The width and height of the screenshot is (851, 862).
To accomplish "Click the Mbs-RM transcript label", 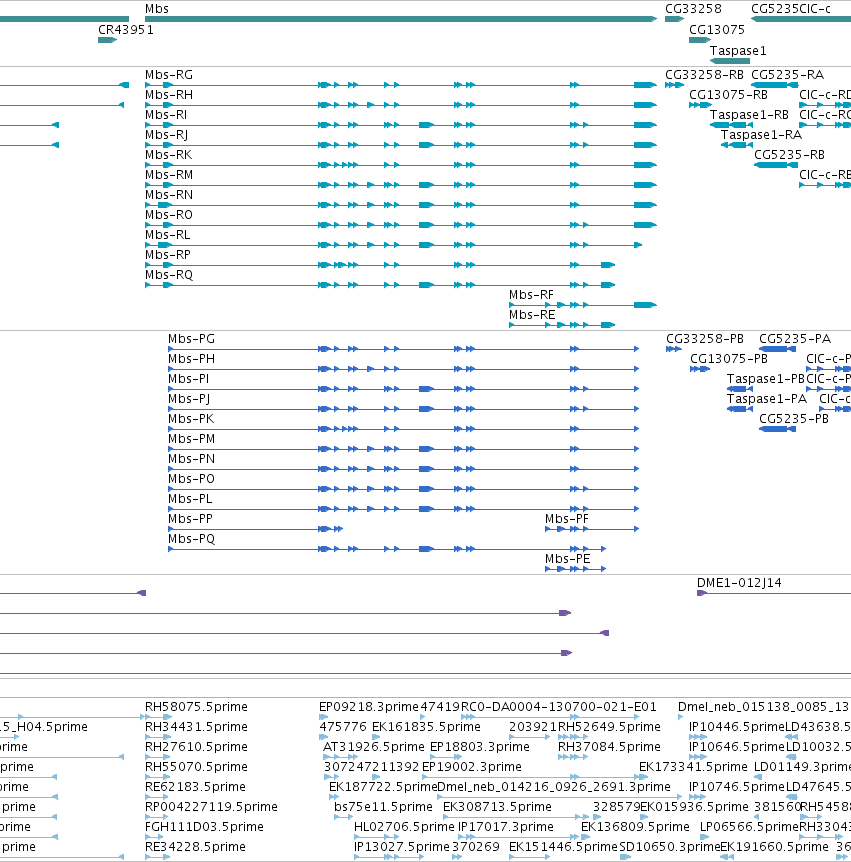I will point(169,175).
